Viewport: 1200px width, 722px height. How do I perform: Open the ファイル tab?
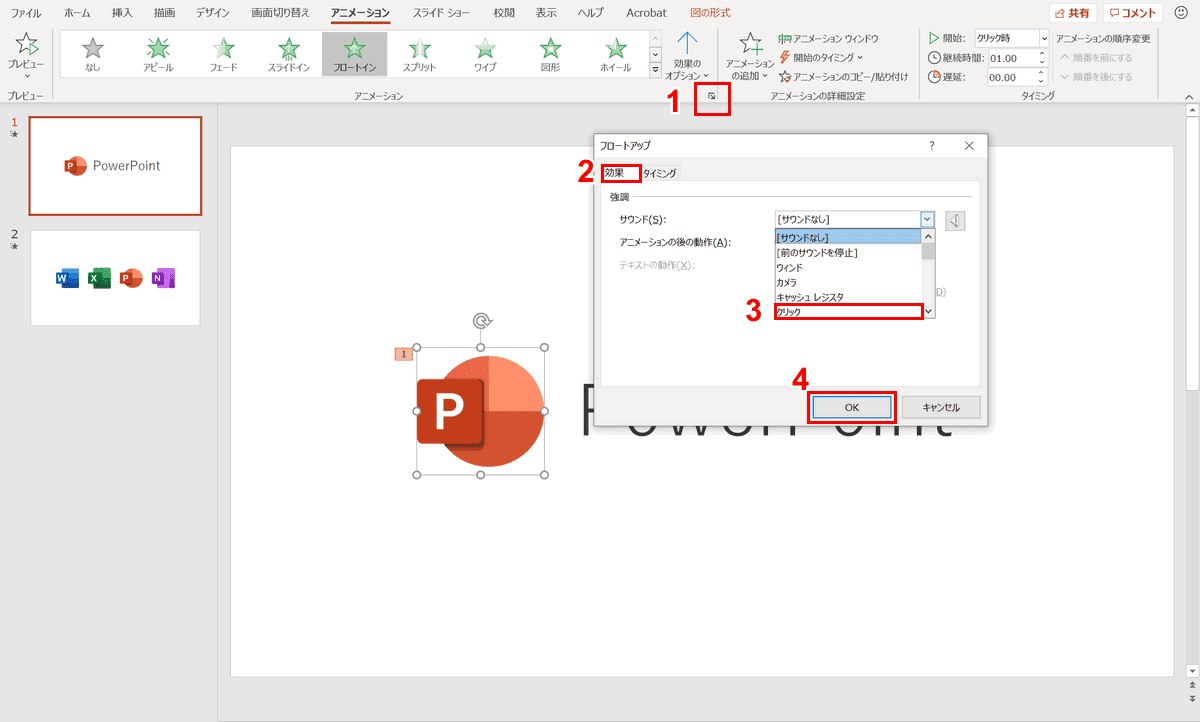[26, 13]
